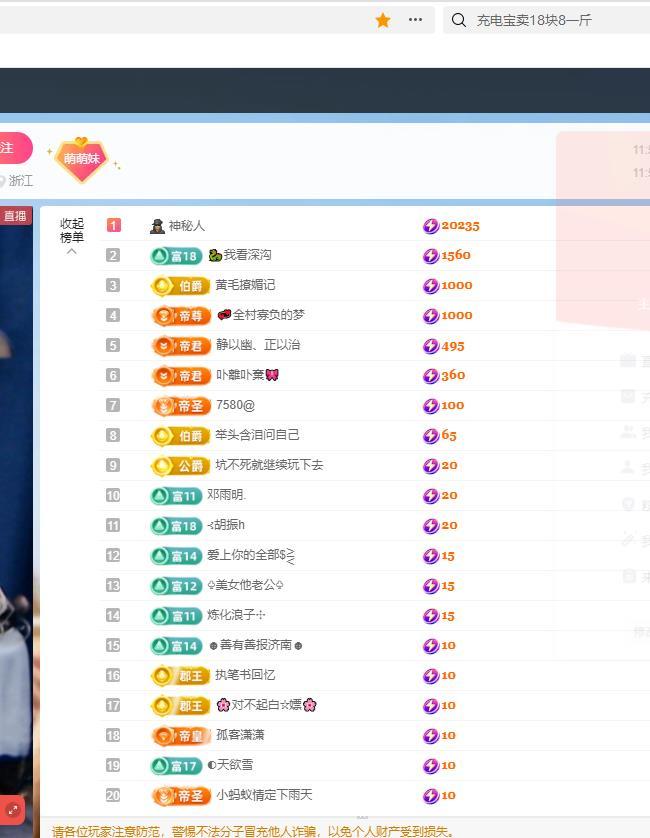Select the username 小蚂蚁情定下雨天
The height and width of the screenshot is (838, 650).
[x=264, y=795]
